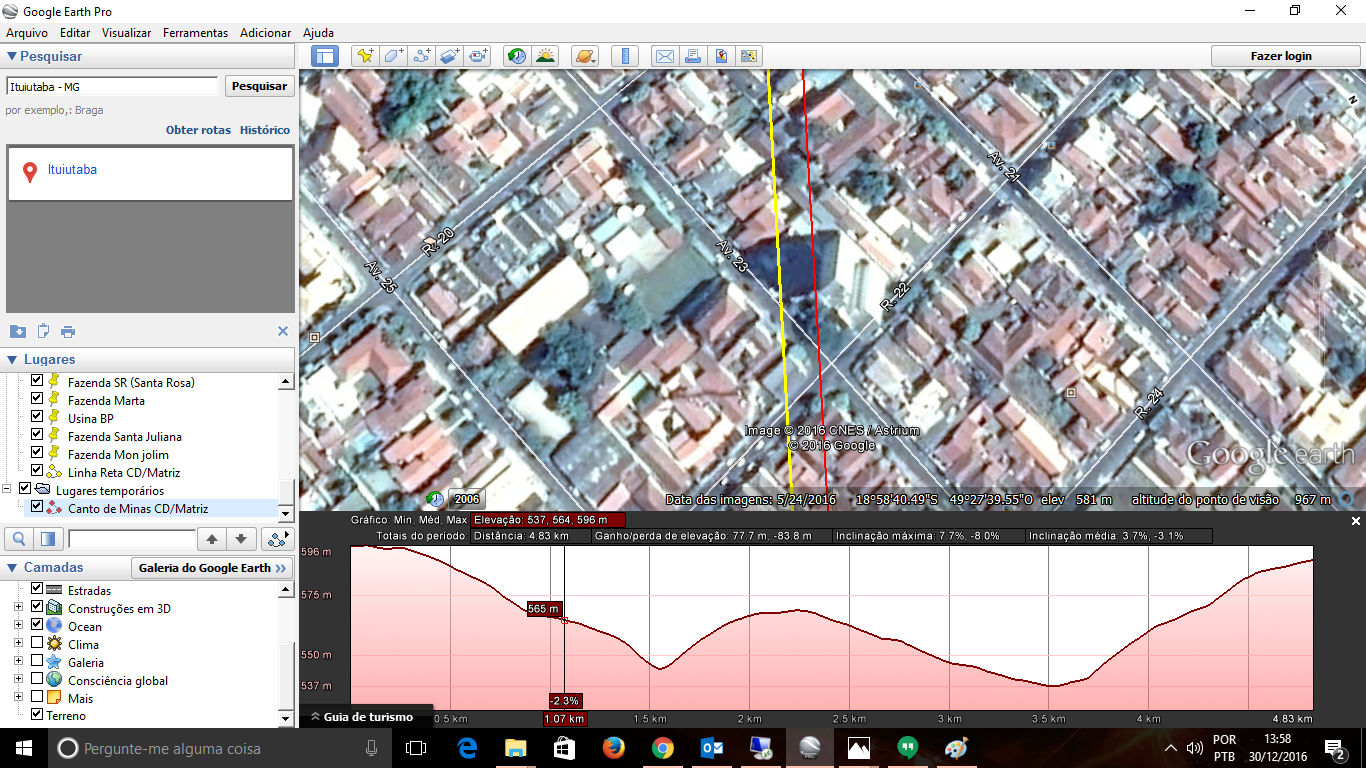Collapse the Pesquisar panel triangle
Image resolution: width=1366 pixels, height=768 pixels.
[x=11, y=57]
